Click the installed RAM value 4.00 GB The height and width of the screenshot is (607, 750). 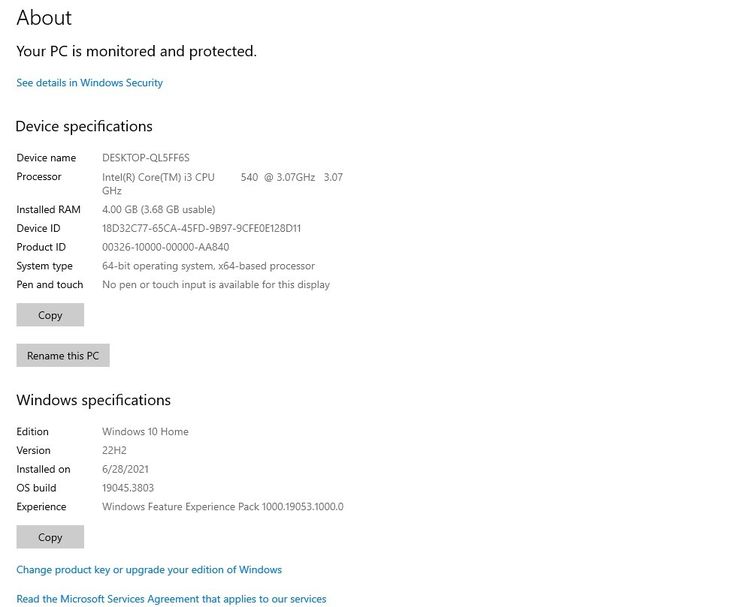[158, 210]
